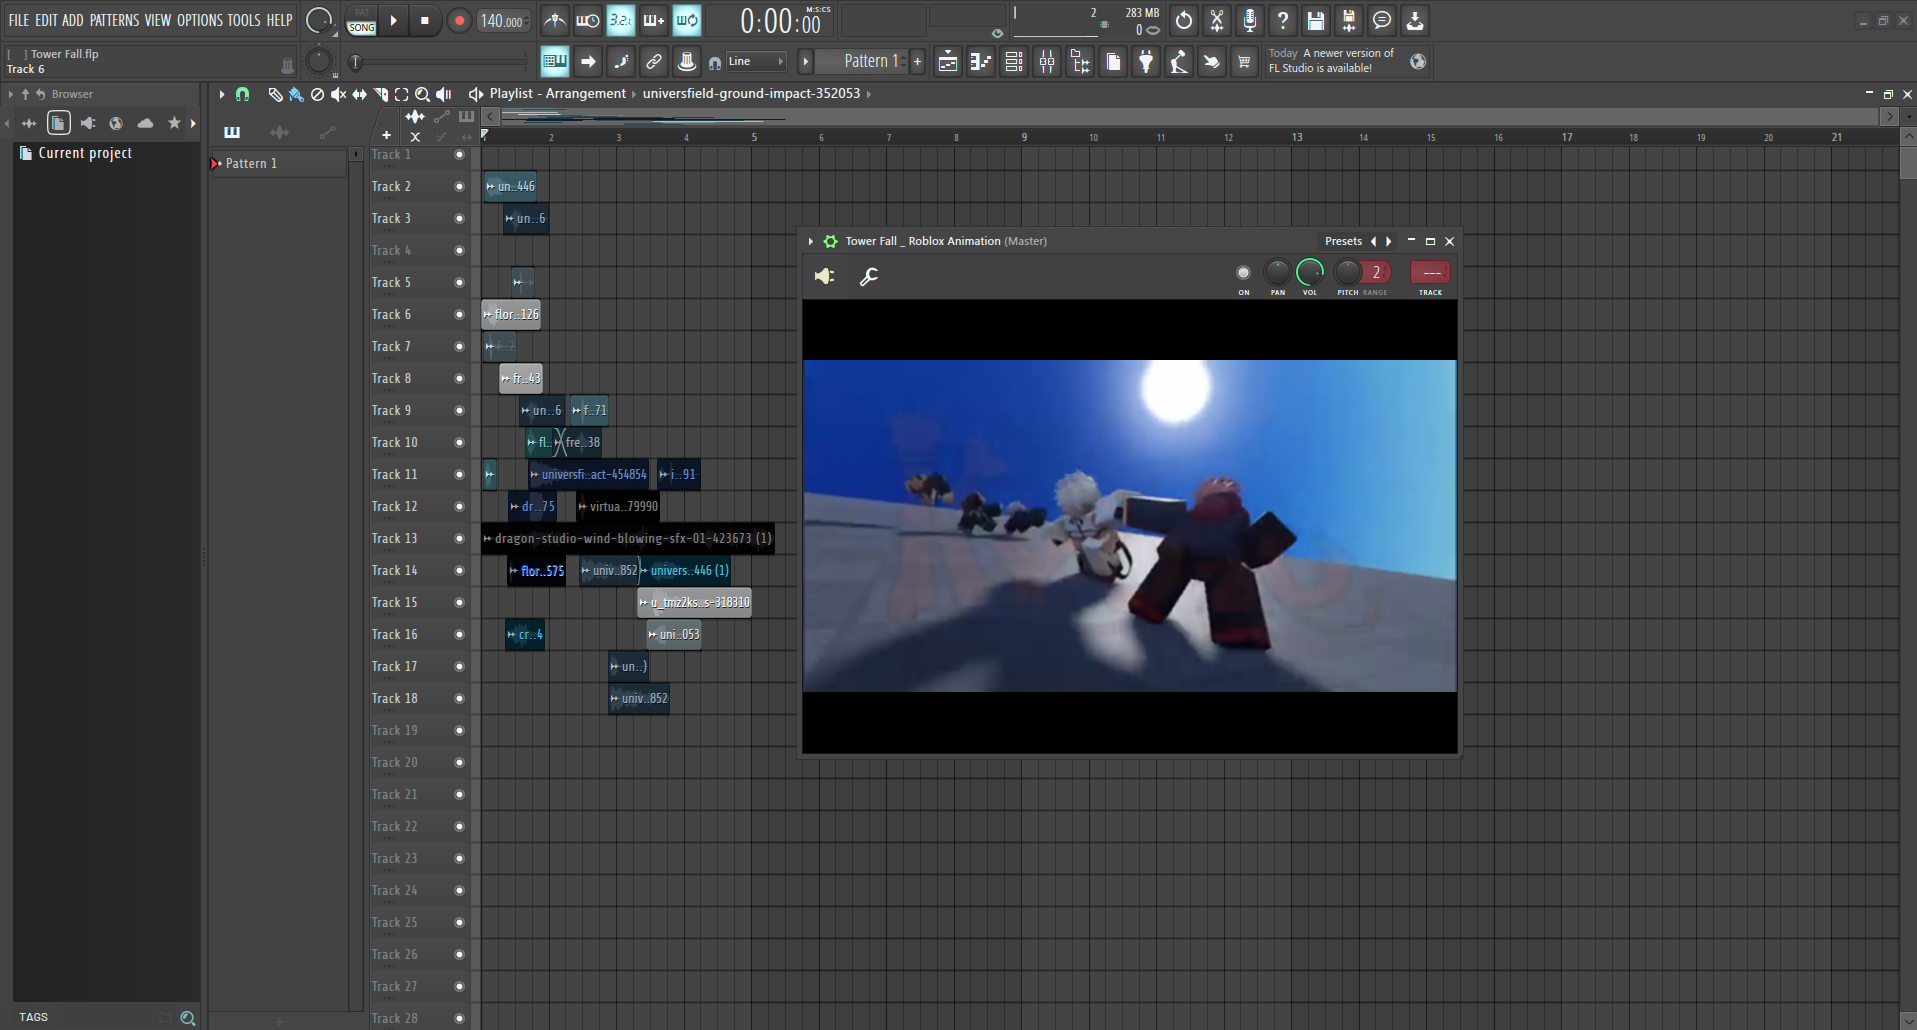Choose the Select tool in Playlist toolbar

[x=401, y=94]
